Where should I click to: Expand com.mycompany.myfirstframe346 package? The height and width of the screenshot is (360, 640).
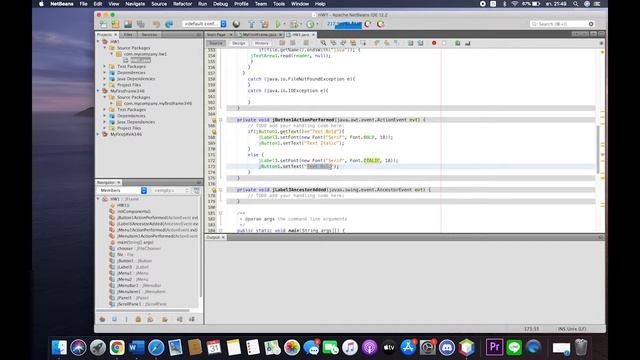pos(111,103)
